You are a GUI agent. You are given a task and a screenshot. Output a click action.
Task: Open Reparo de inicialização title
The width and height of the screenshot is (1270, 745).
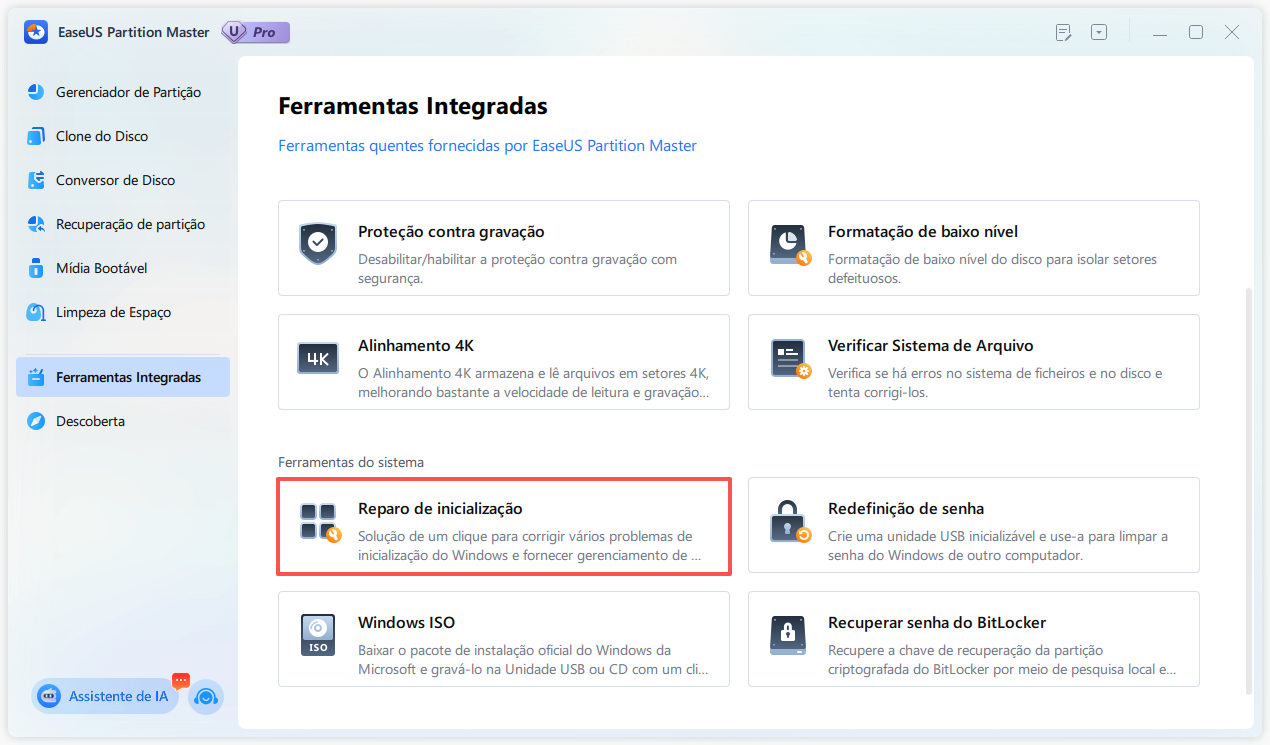[x=440, y=509]
